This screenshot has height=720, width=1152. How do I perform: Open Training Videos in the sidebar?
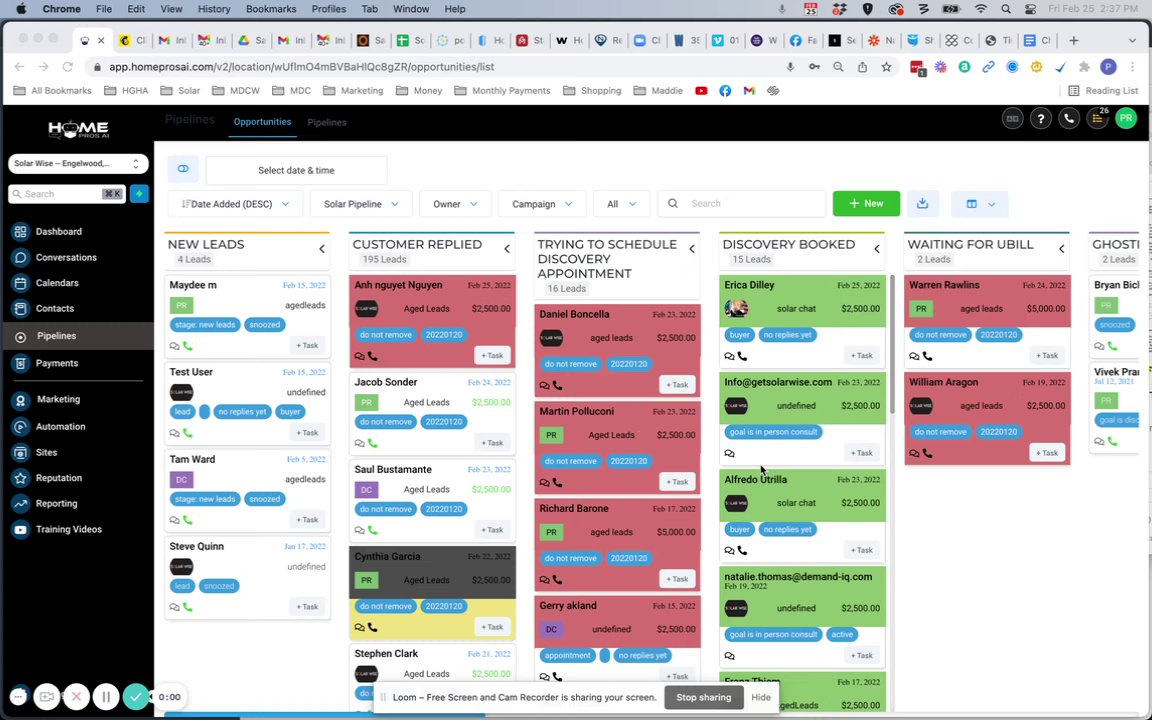(x=68, y=529)
